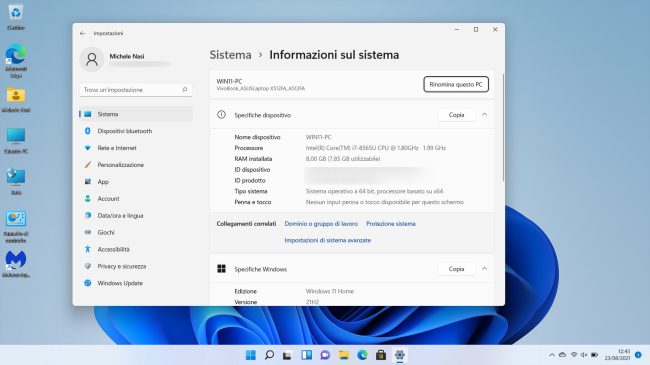This screenshot has height=365, width=650.
Task: Click the Windows 11 Home edition text
Action: [x=330, y=291]
